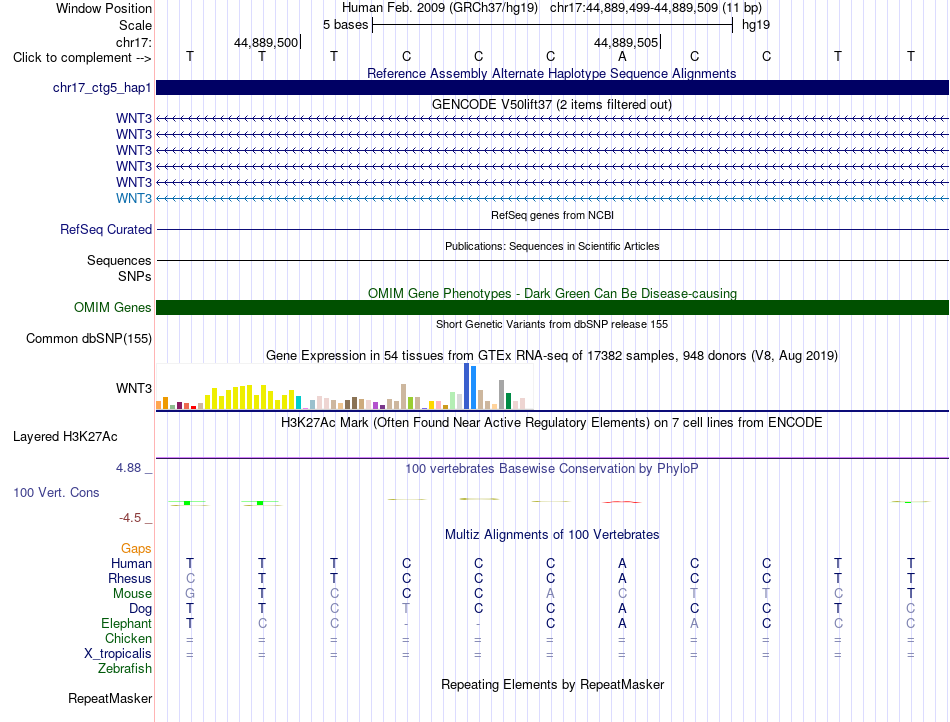Select the X_tropicalis species label
Image resolution: width=950 pixels, height=722 pixels.
click(x=118, y=654)
